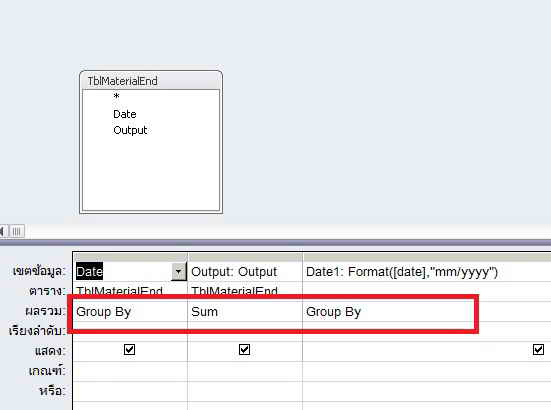Open the Sum total cell under Output
The image size is (551, 410).
(x=245, y=312)
